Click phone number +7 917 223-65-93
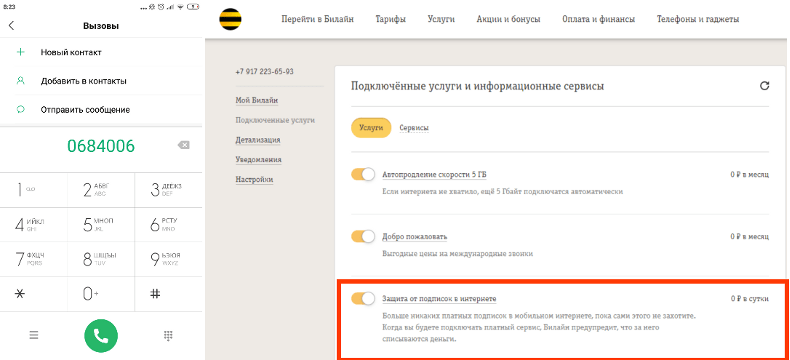Viewport: 790px width, 360px height. click(x=264, y=71)
